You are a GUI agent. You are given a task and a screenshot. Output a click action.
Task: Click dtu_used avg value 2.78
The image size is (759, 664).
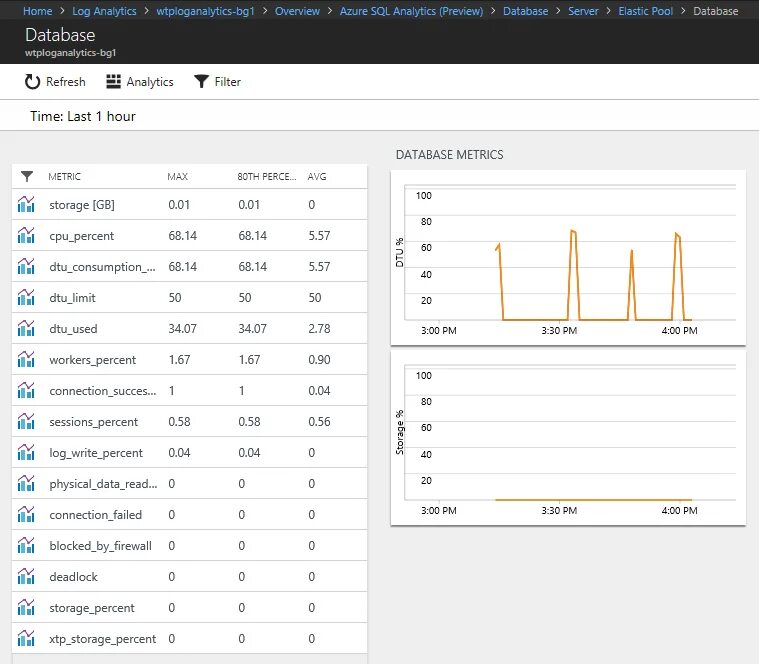319,329
